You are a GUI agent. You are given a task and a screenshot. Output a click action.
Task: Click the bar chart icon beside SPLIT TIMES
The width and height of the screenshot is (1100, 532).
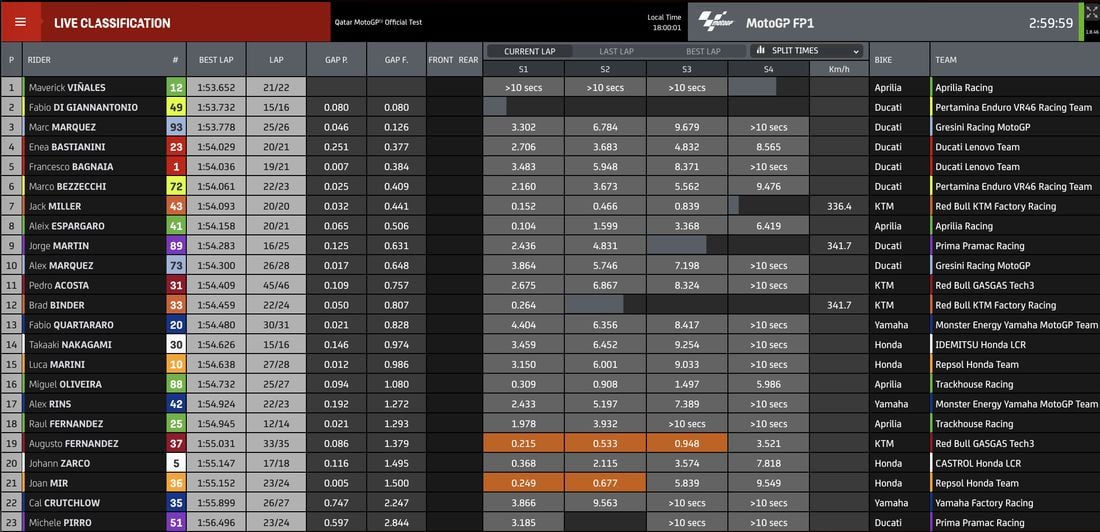pos(760,51)
